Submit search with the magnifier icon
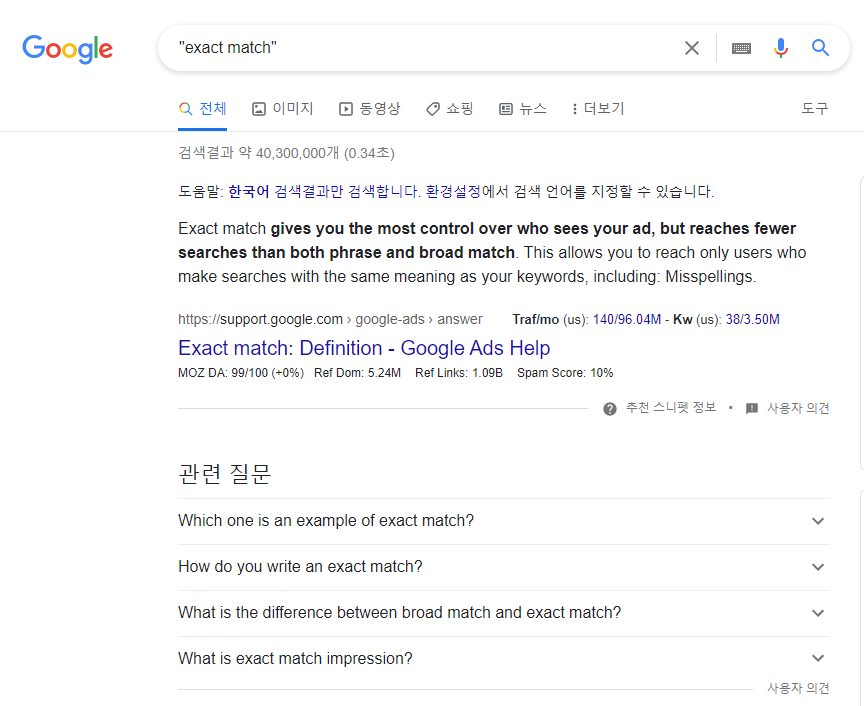864x706 pixels. pyautogui.click(x=820, y=48)
